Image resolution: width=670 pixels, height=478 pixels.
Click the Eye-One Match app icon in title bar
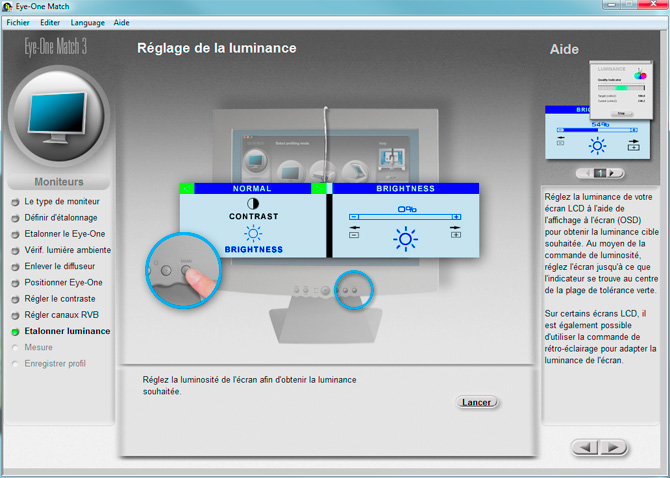pos(7,7)
